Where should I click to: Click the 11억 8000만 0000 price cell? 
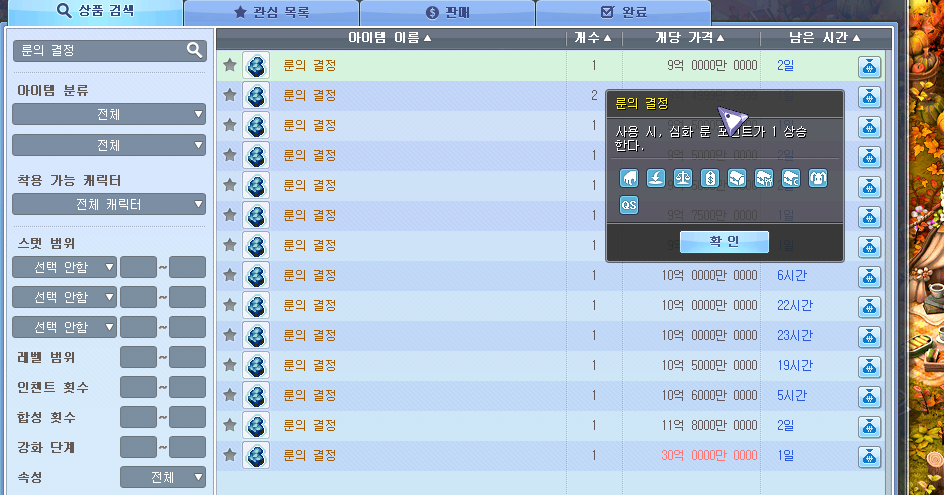[709, 426]
